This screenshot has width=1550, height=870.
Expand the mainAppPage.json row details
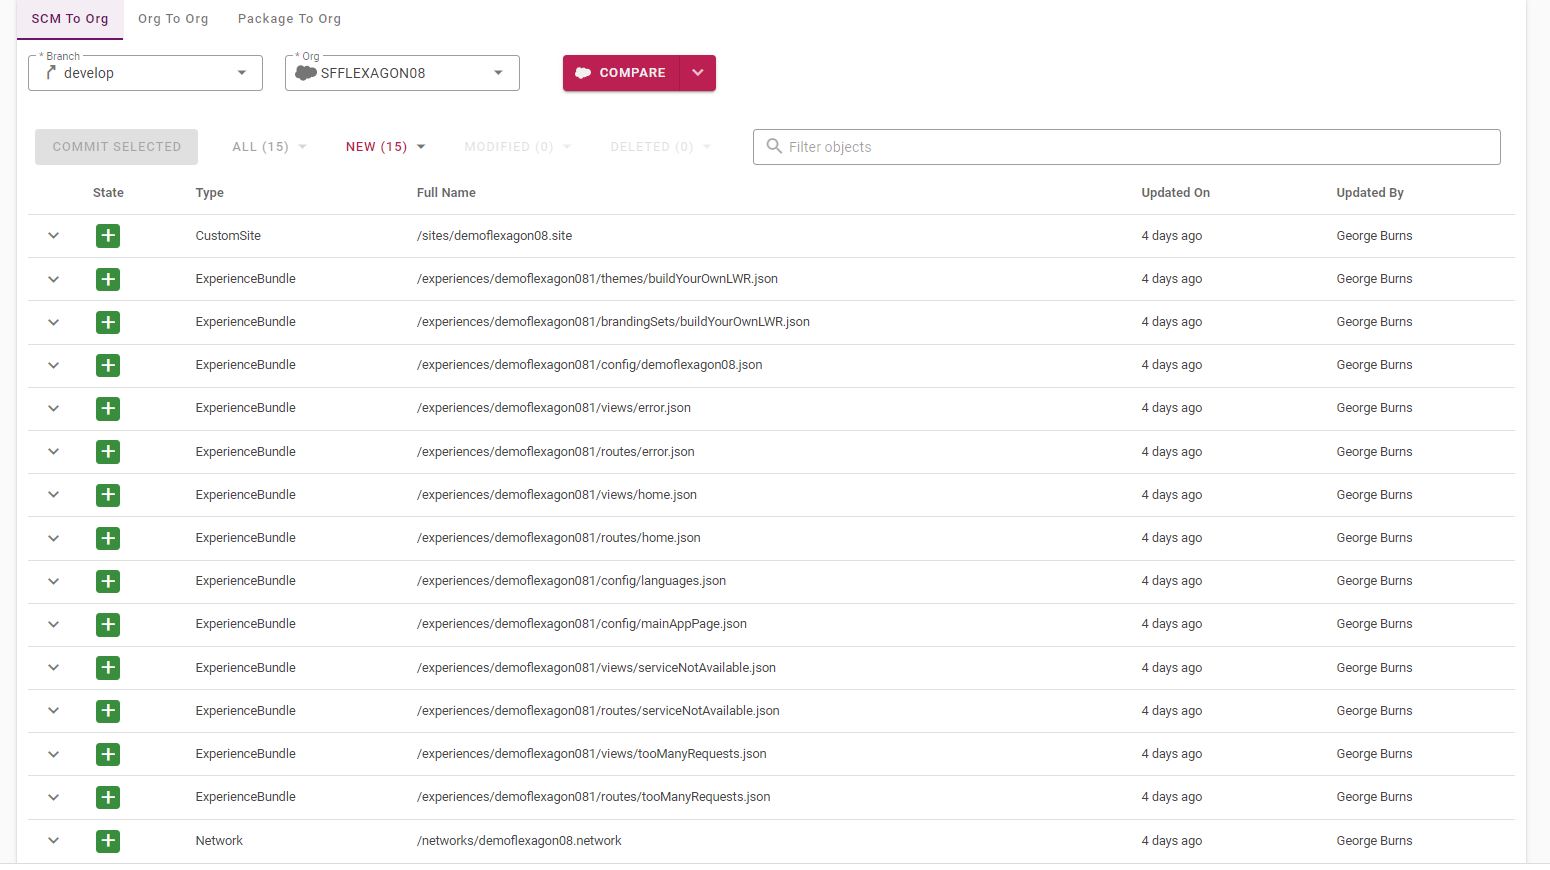click(x=54, y=624)
